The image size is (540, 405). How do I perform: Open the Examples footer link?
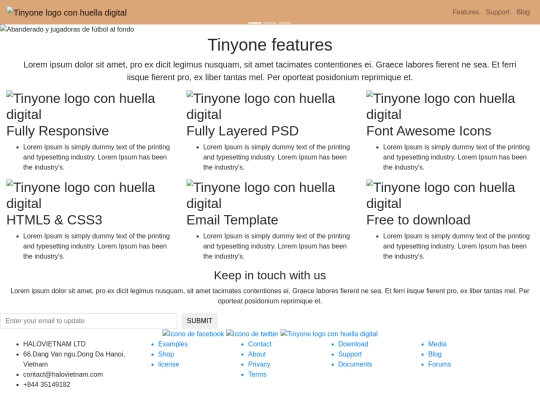coord(173,344)
